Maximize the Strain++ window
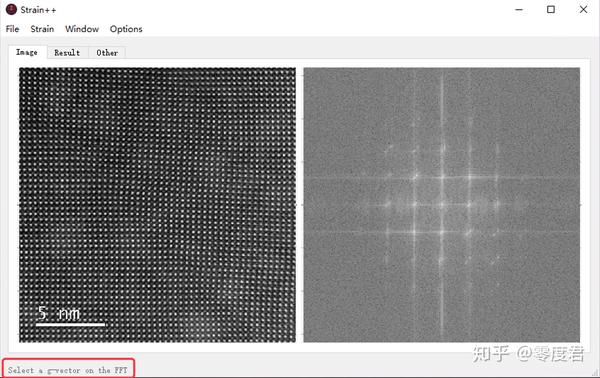 coord(551,10)
